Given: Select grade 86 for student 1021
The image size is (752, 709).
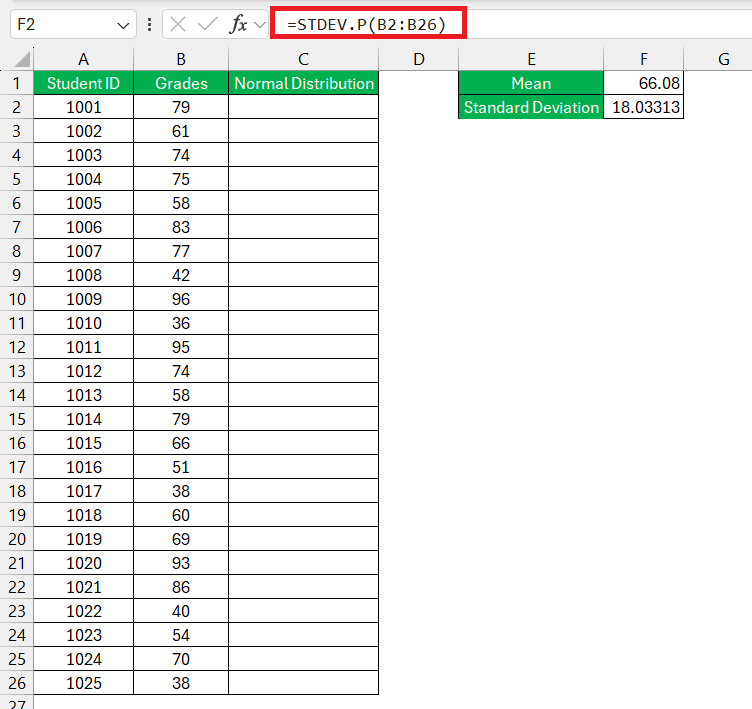Looking at the screenshot, I should [181, 587].
